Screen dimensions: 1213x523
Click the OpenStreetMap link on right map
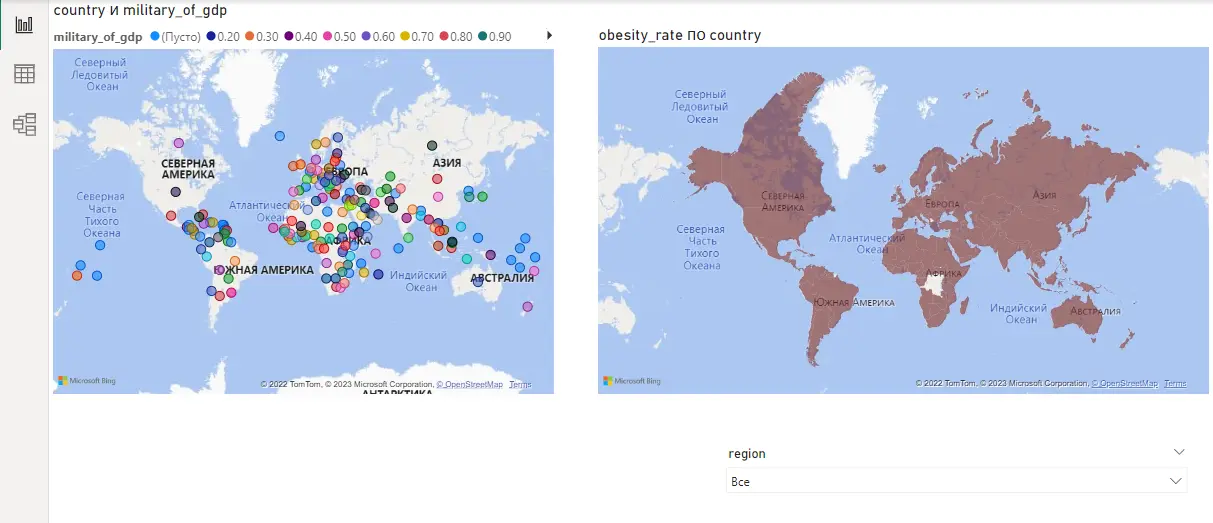tap(1127, 383)
